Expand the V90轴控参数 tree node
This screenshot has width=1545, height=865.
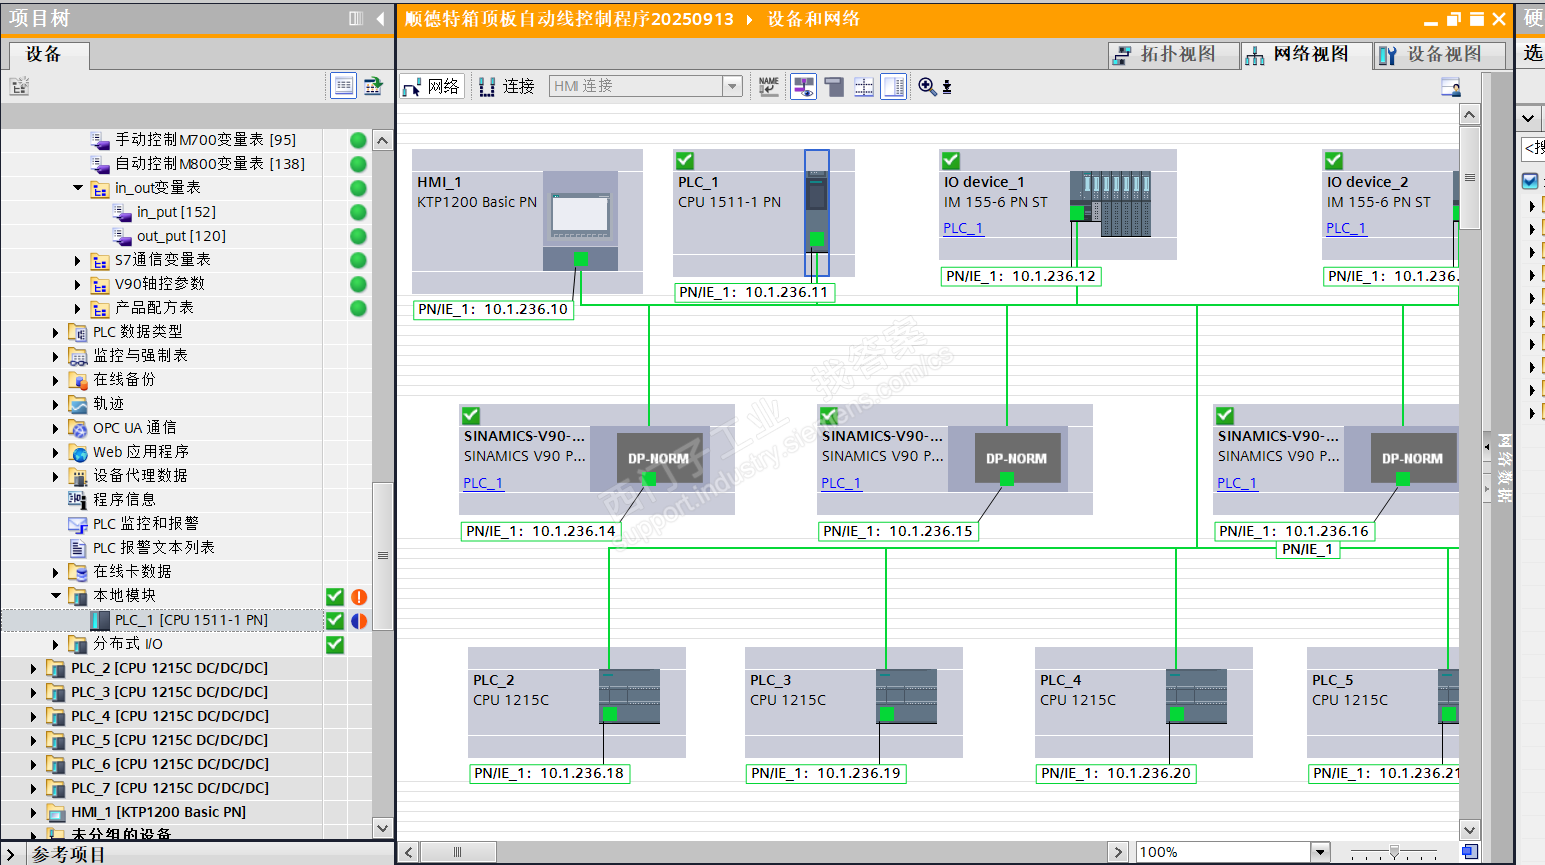(x=78, y=284)
